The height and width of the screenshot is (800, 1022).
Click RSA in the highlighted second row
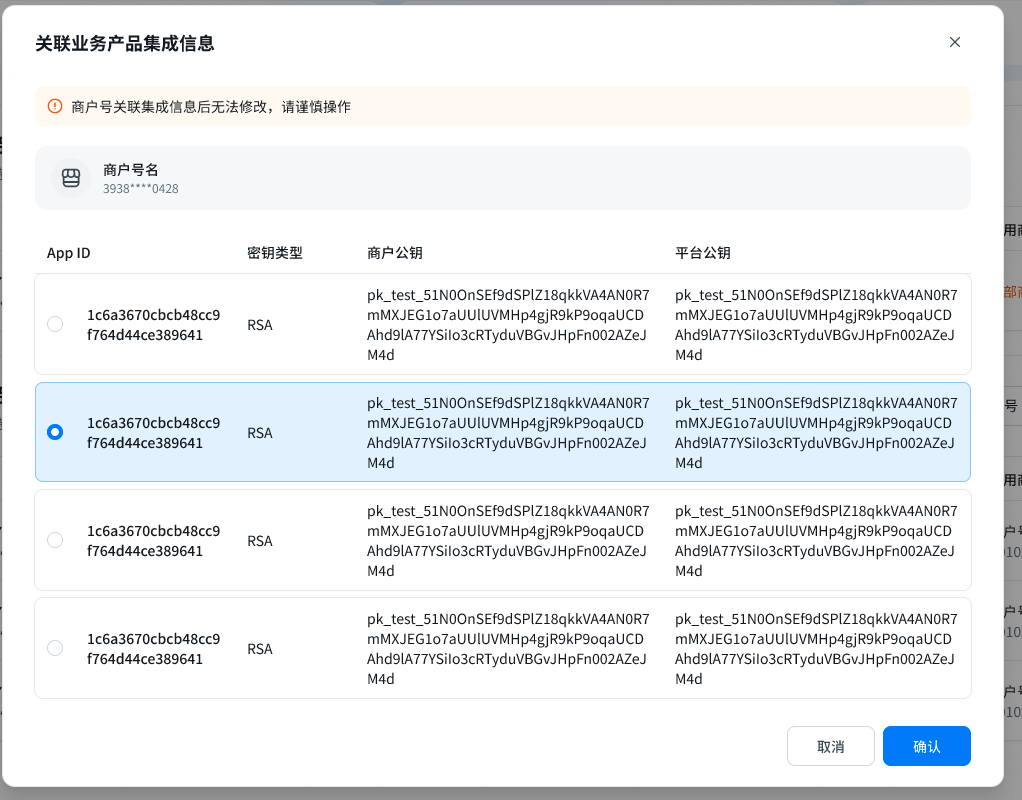click(260, 433)
